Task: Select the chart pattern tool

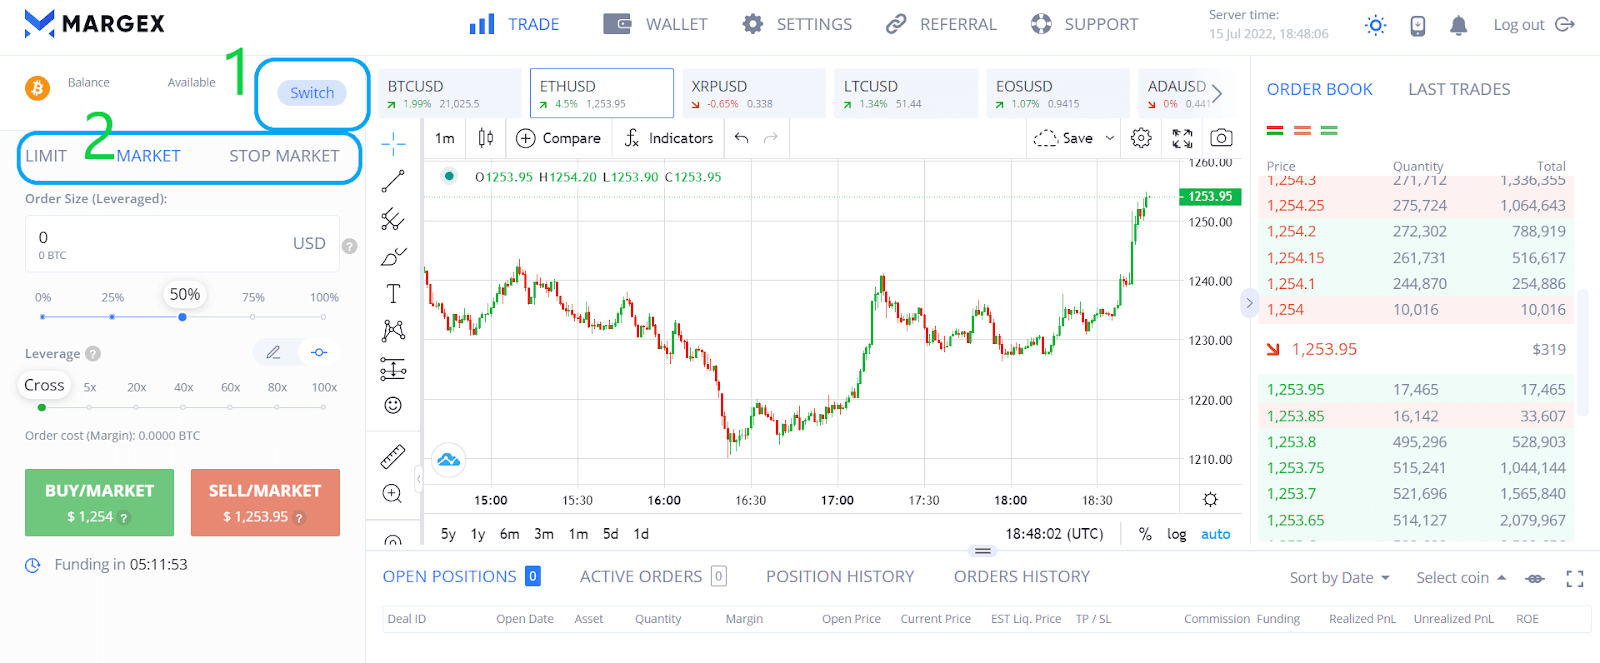Action: [393, 331]
